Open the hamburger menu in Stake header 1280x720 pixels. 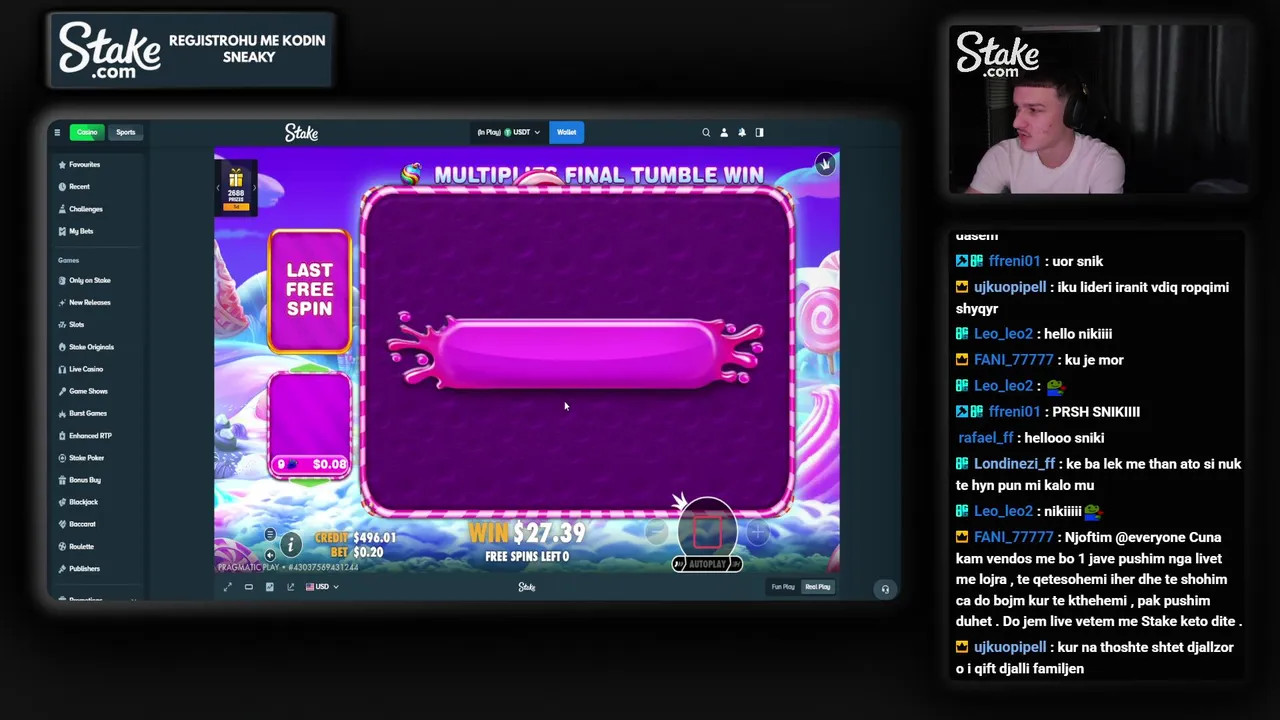(57, 132)
